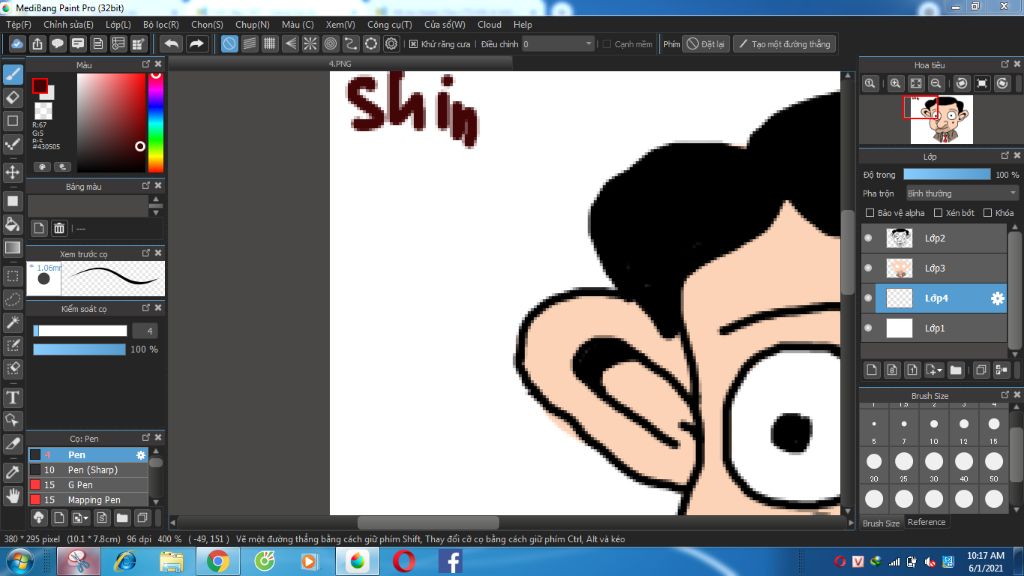Image resolution: width=1024 pixels, height=576 pixels.
Task: Open the Help menu
Action: (x=522, y=25)
